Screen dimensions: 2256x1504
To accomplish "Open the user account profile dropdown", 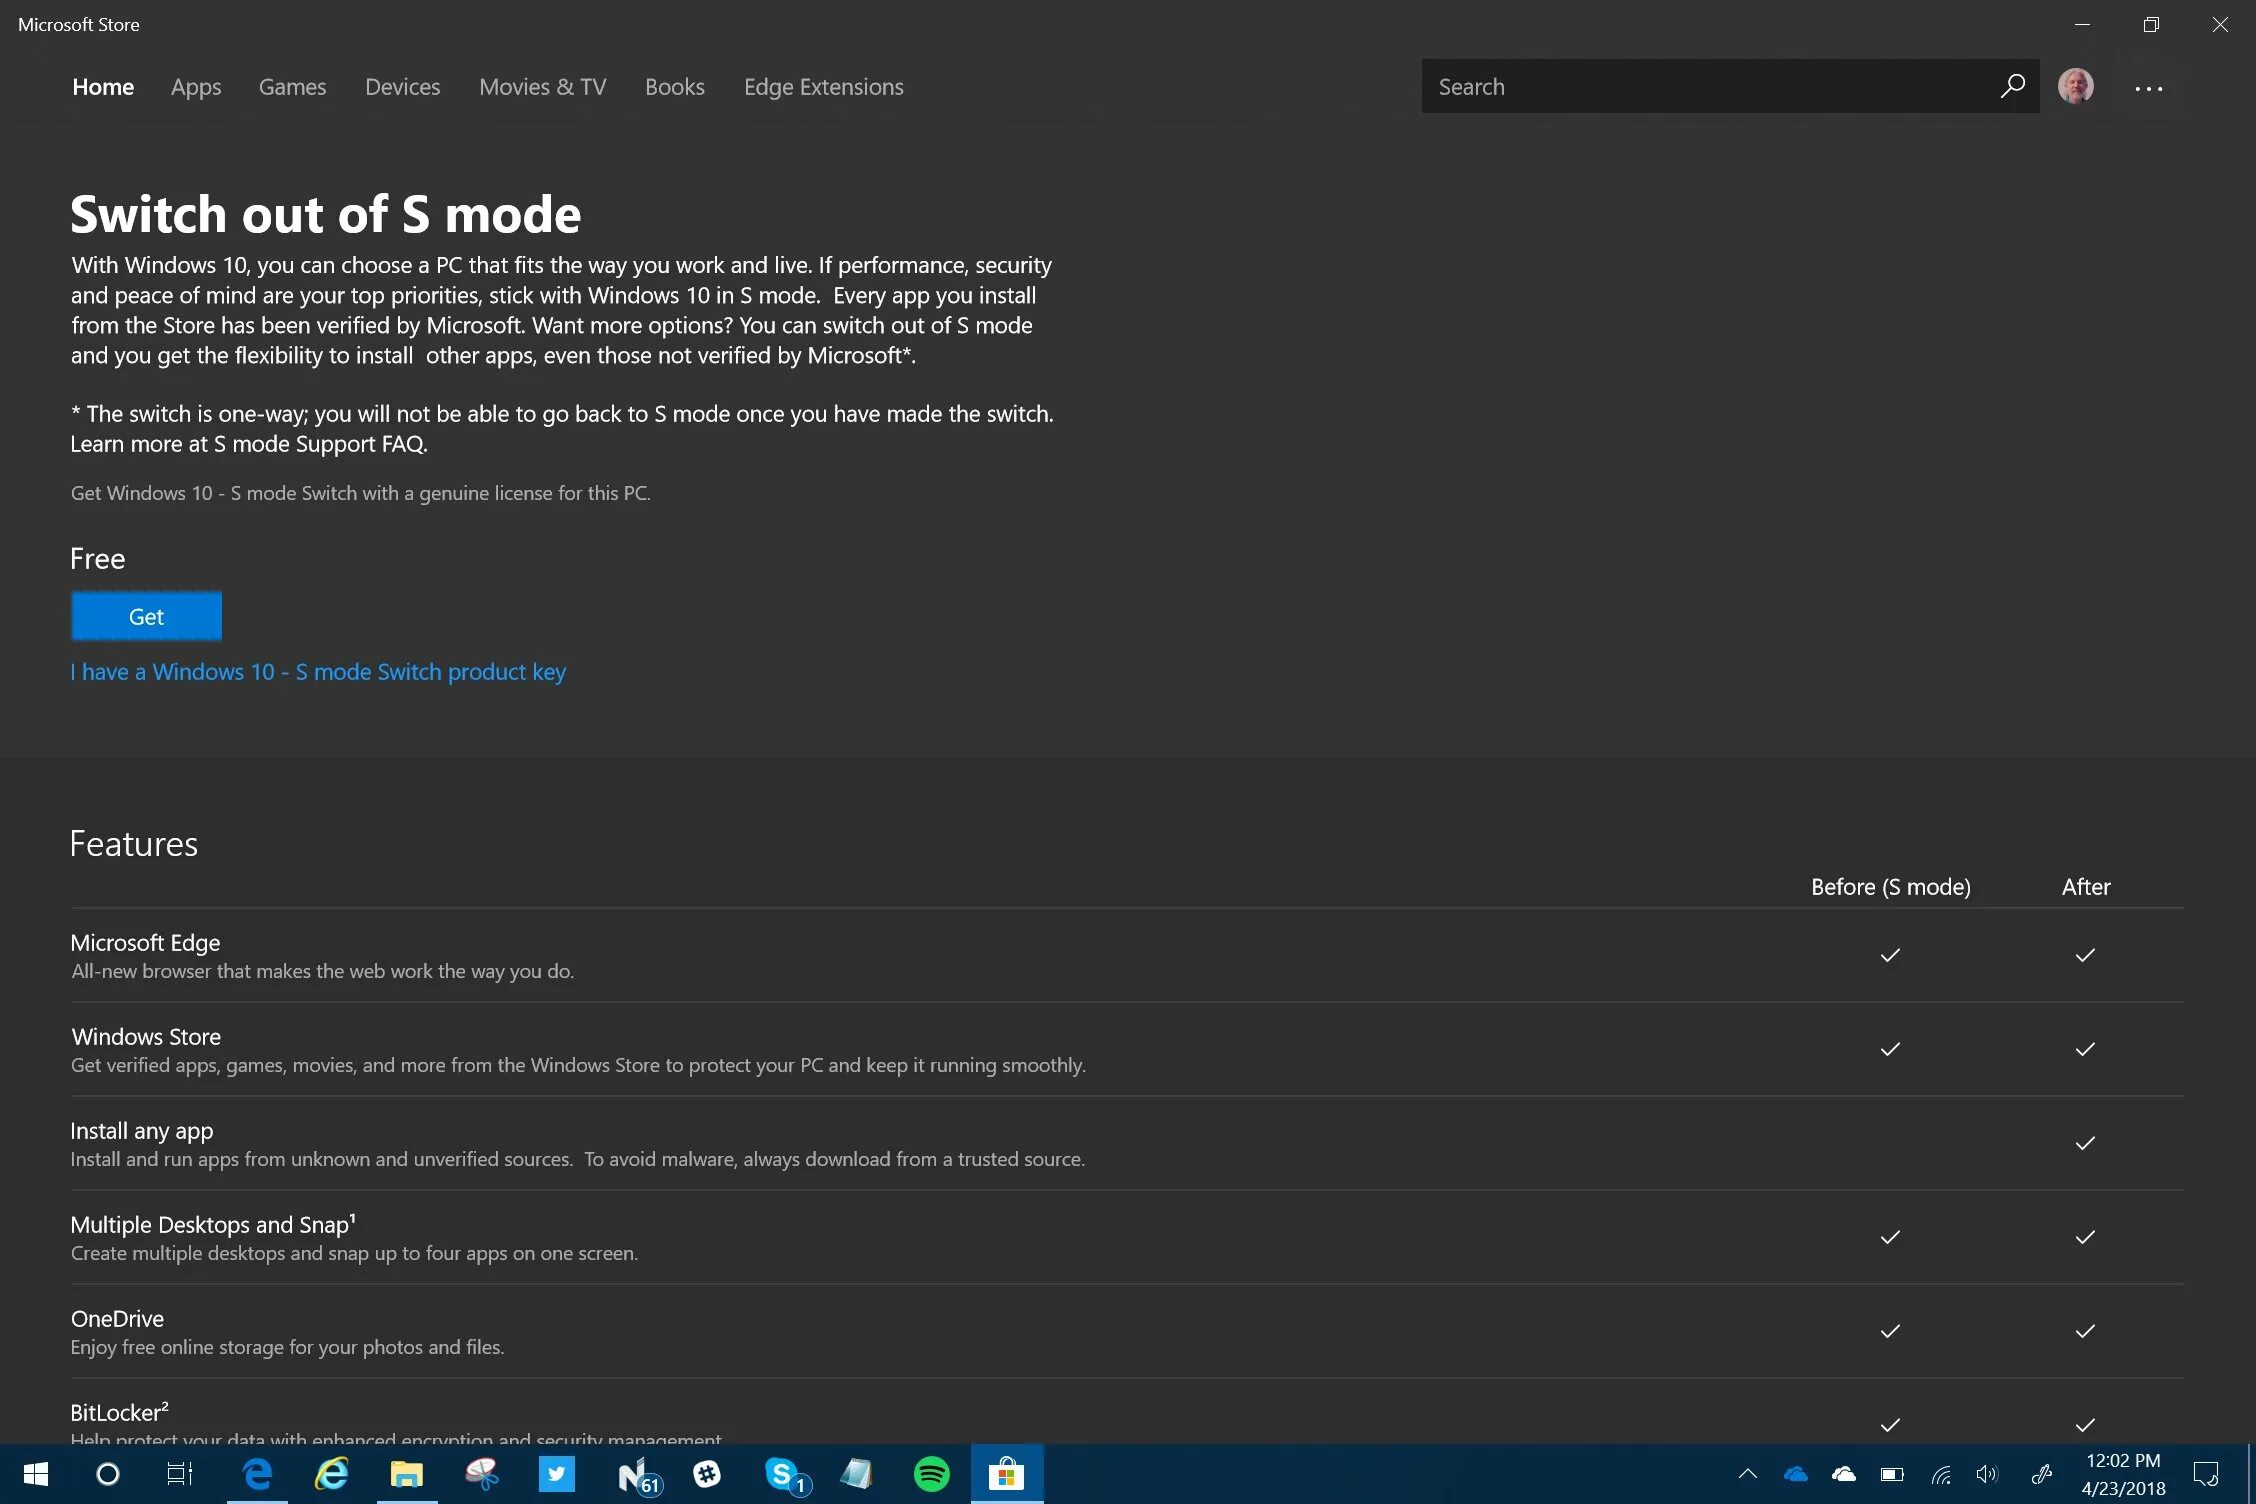I will 2076,86.
